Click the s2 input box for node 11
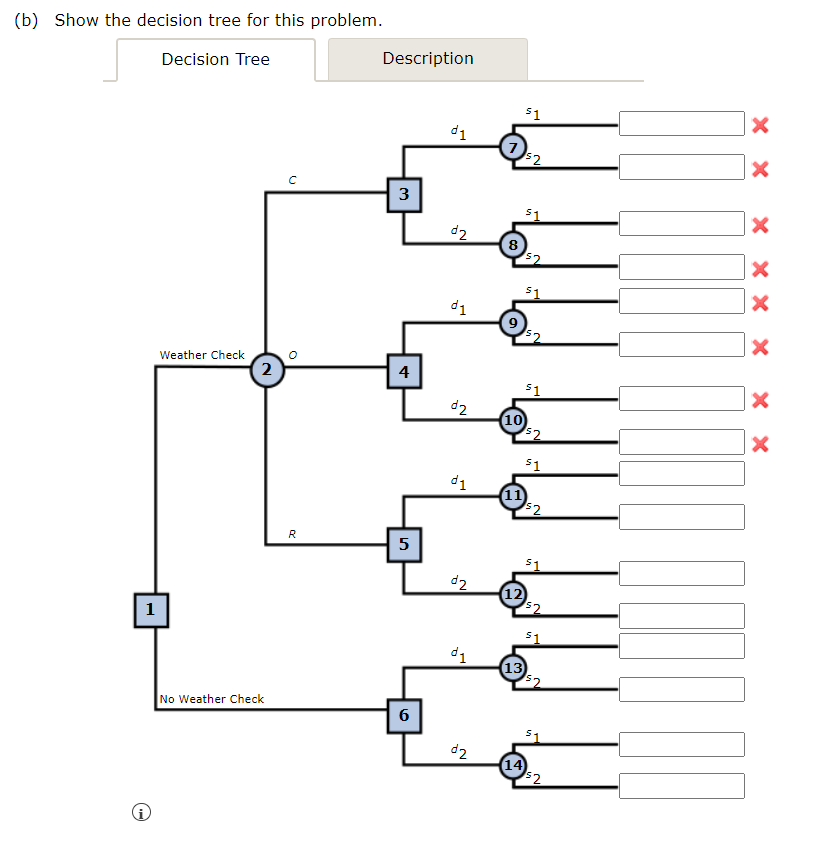 (681, 517)
